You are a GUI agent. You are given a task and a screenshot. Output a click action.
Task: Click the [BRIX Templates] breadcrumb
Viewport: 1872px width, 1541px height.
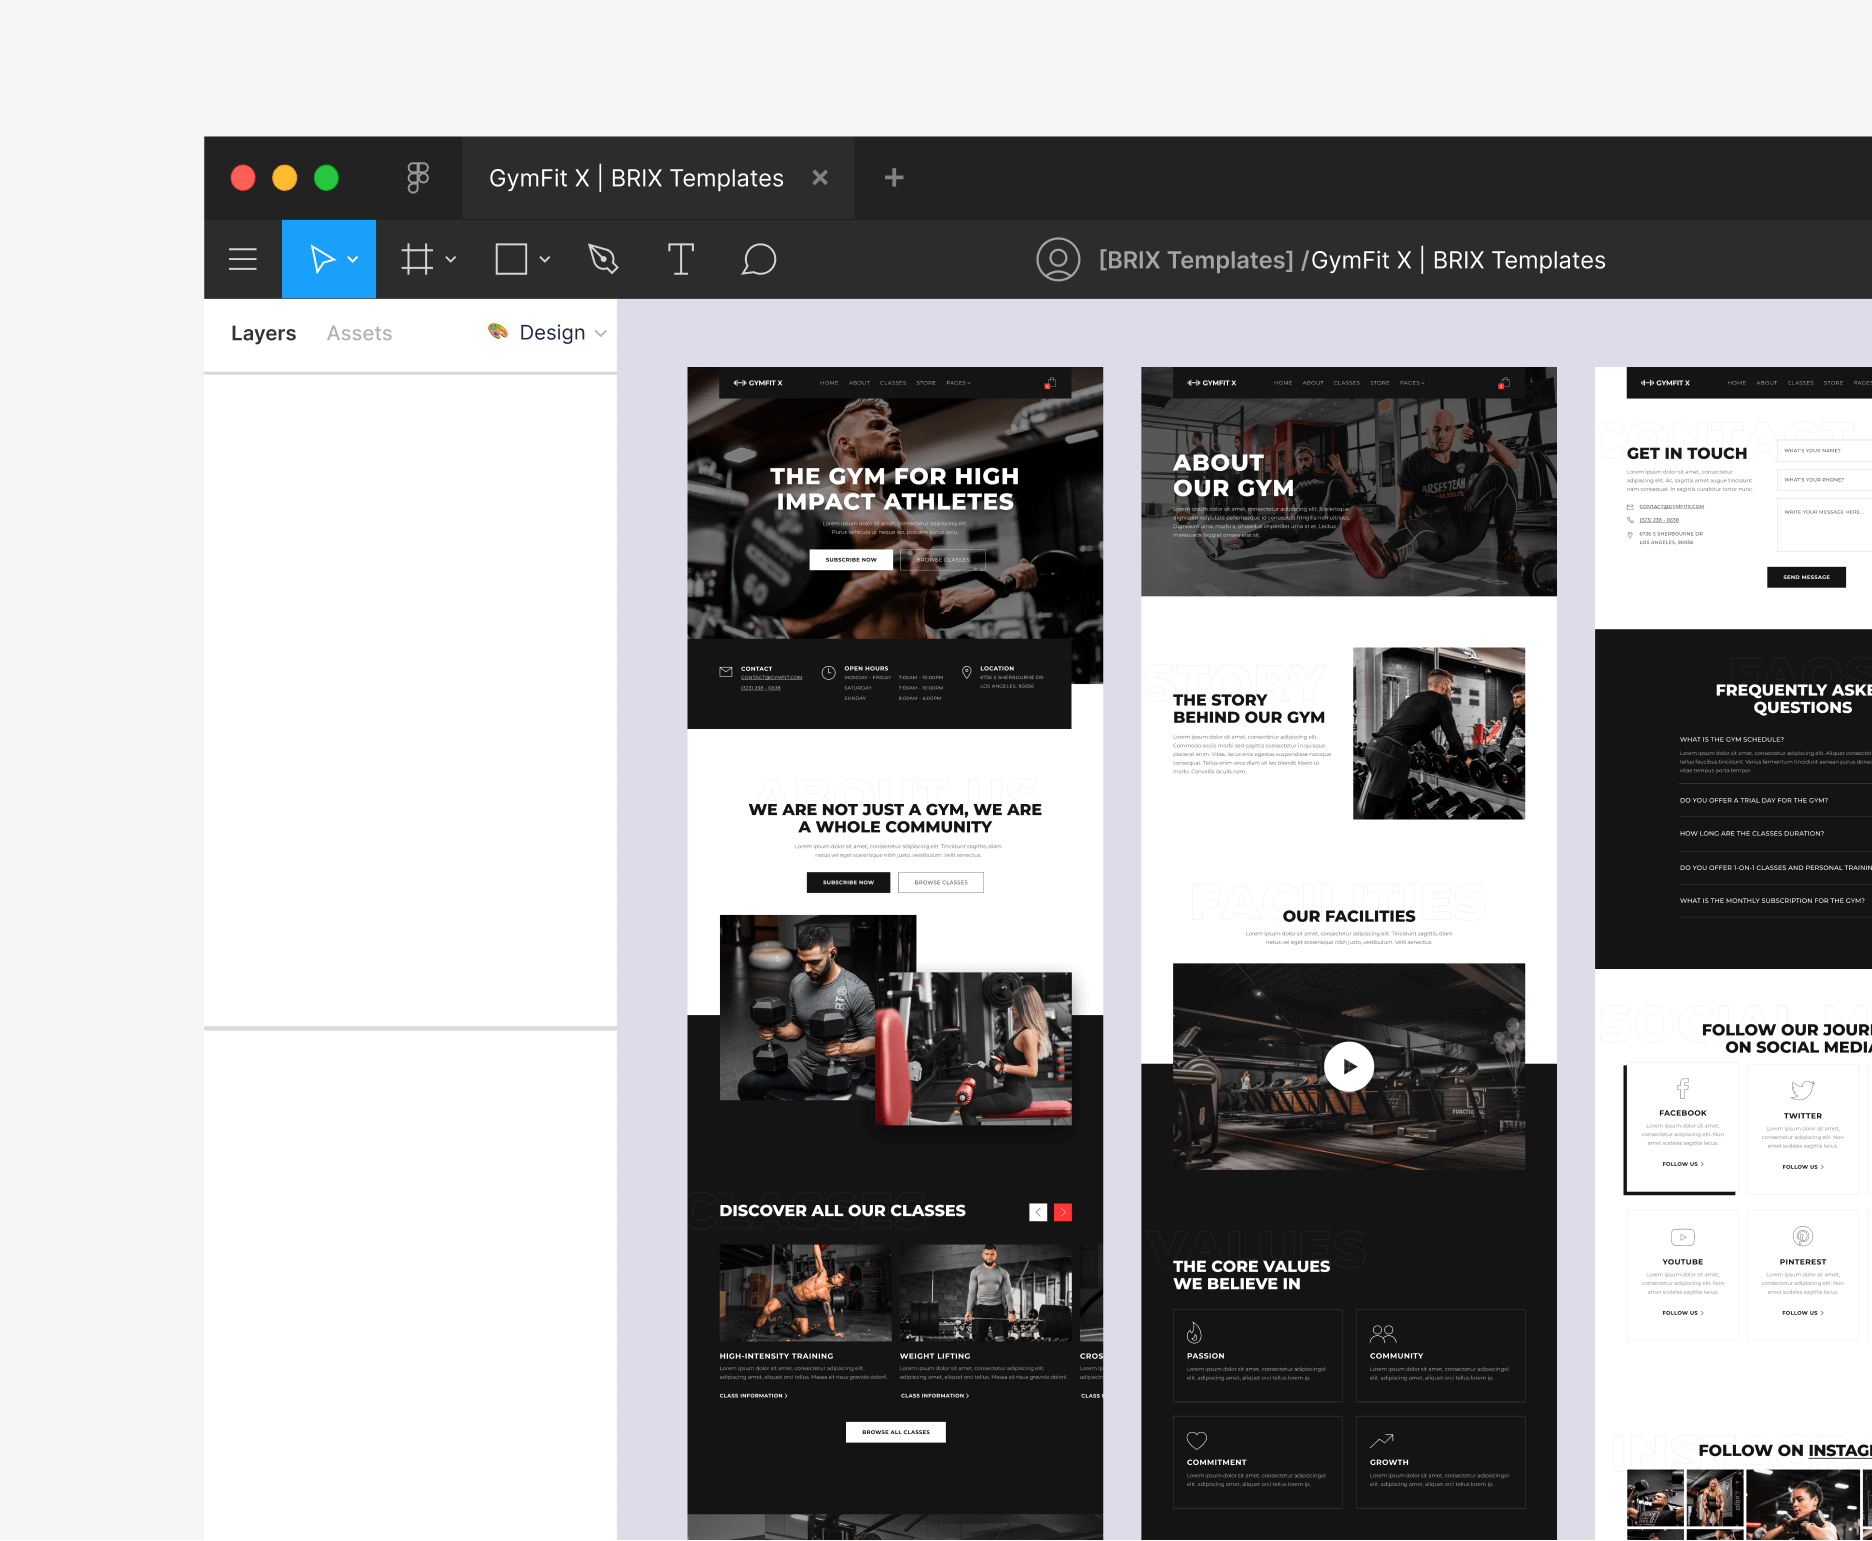(x=1196, y=260)
